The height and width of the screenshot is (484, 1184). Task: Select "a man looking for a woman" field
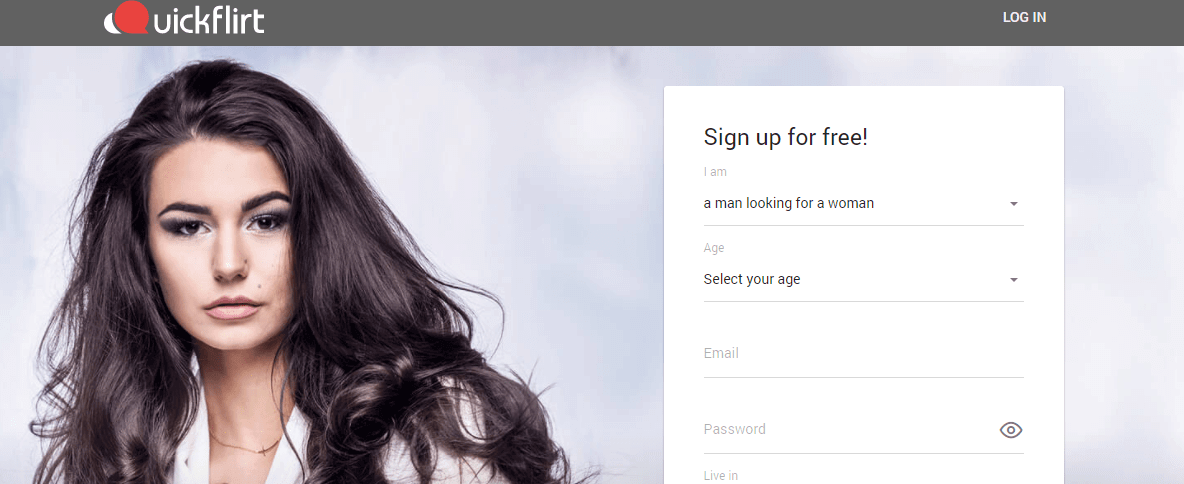coord(863,204)
